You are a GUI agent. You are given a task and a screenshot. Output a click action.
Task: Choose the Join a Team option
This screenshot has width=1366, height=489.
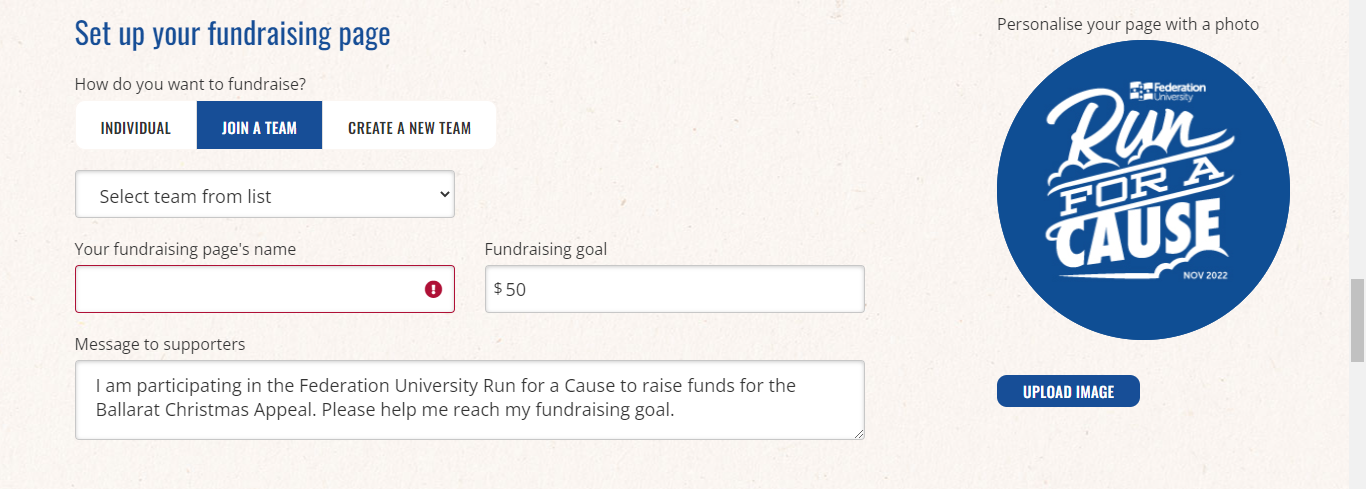pyautogui.click(x=259, y=128)
